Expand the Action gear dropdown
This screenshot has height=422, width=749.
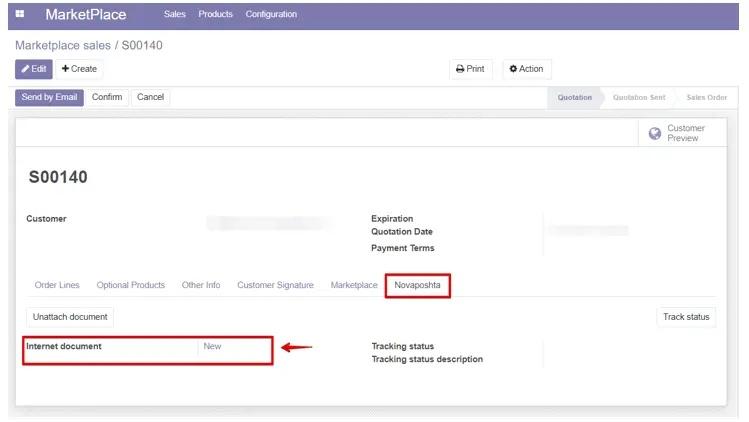[526, 69]
